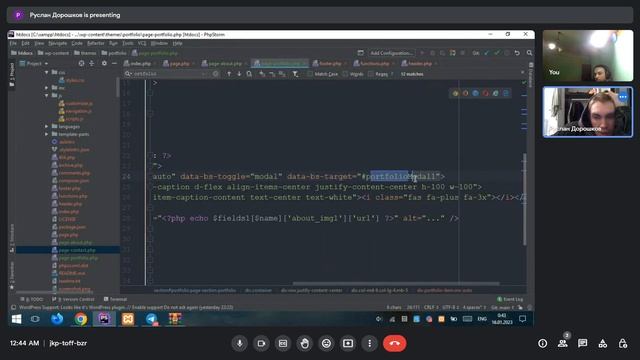Click the undo/revert arrow in PhpStorm toolbar
The height and width of the screenshot is (360, 640).
[517, 53]
